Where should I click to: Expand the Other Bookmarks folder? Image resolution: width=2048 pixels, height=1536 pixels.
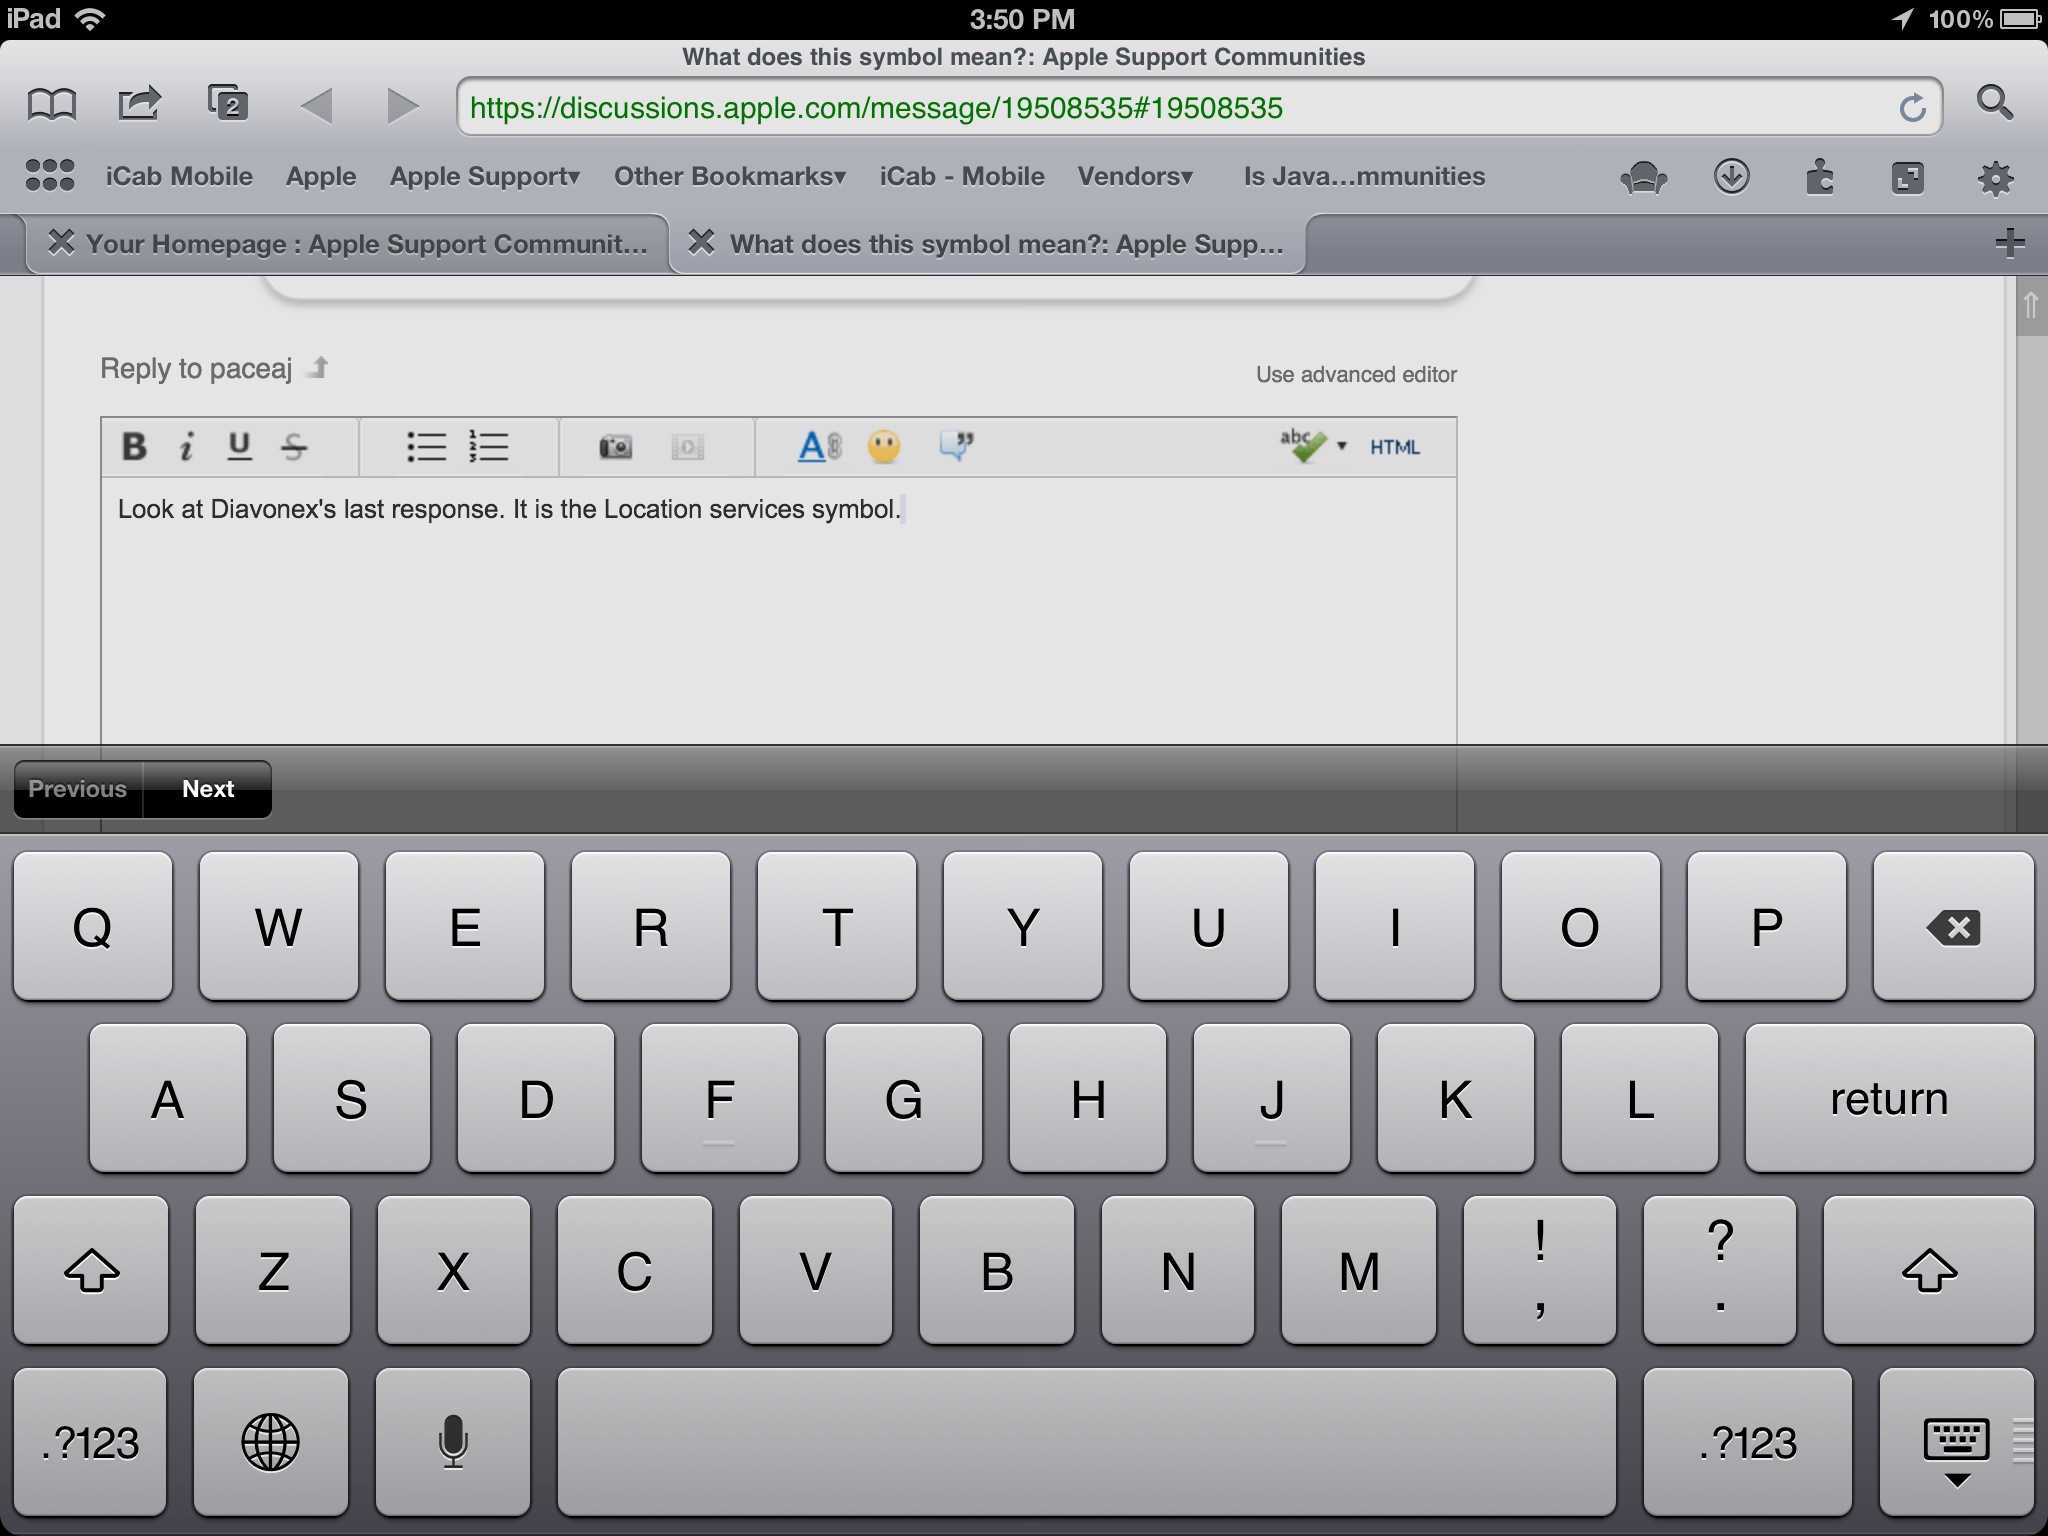tap(730, 177)
